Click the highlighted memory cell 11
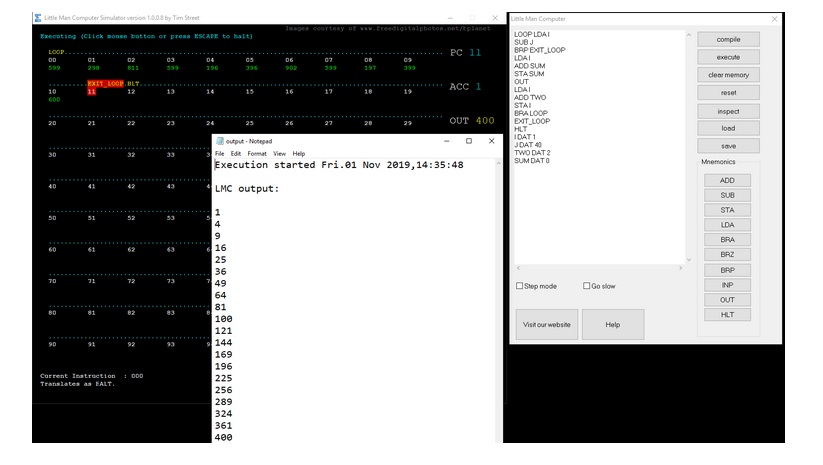The image size is (823, 465). click(91, 91)
